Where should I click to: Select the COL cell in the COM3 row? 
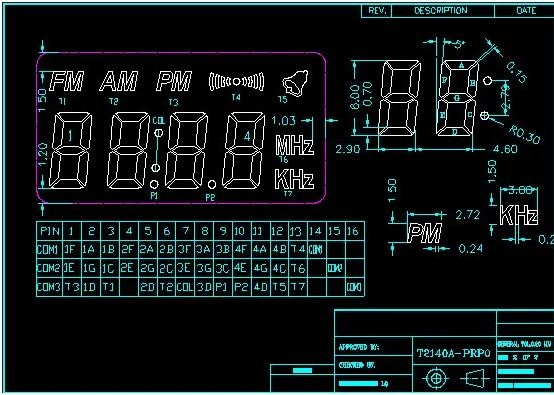coord(185,287)
